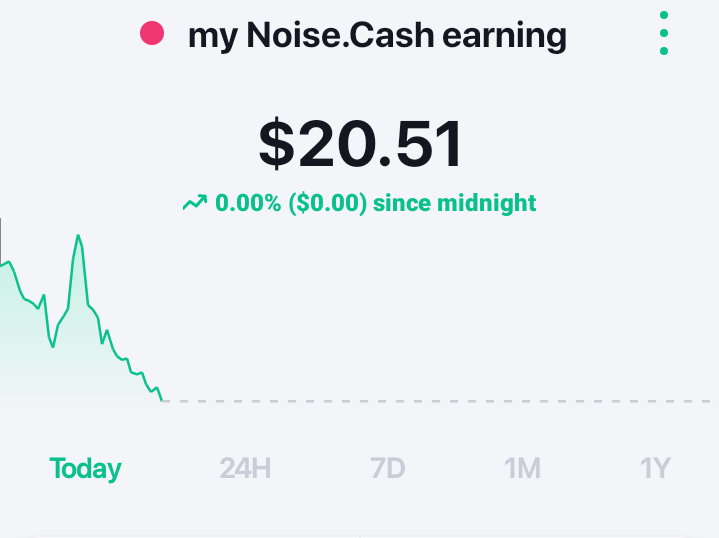Click the ($0.00) change amount
The width and height of the screenshot is (719, 538).
coord(328,203)
